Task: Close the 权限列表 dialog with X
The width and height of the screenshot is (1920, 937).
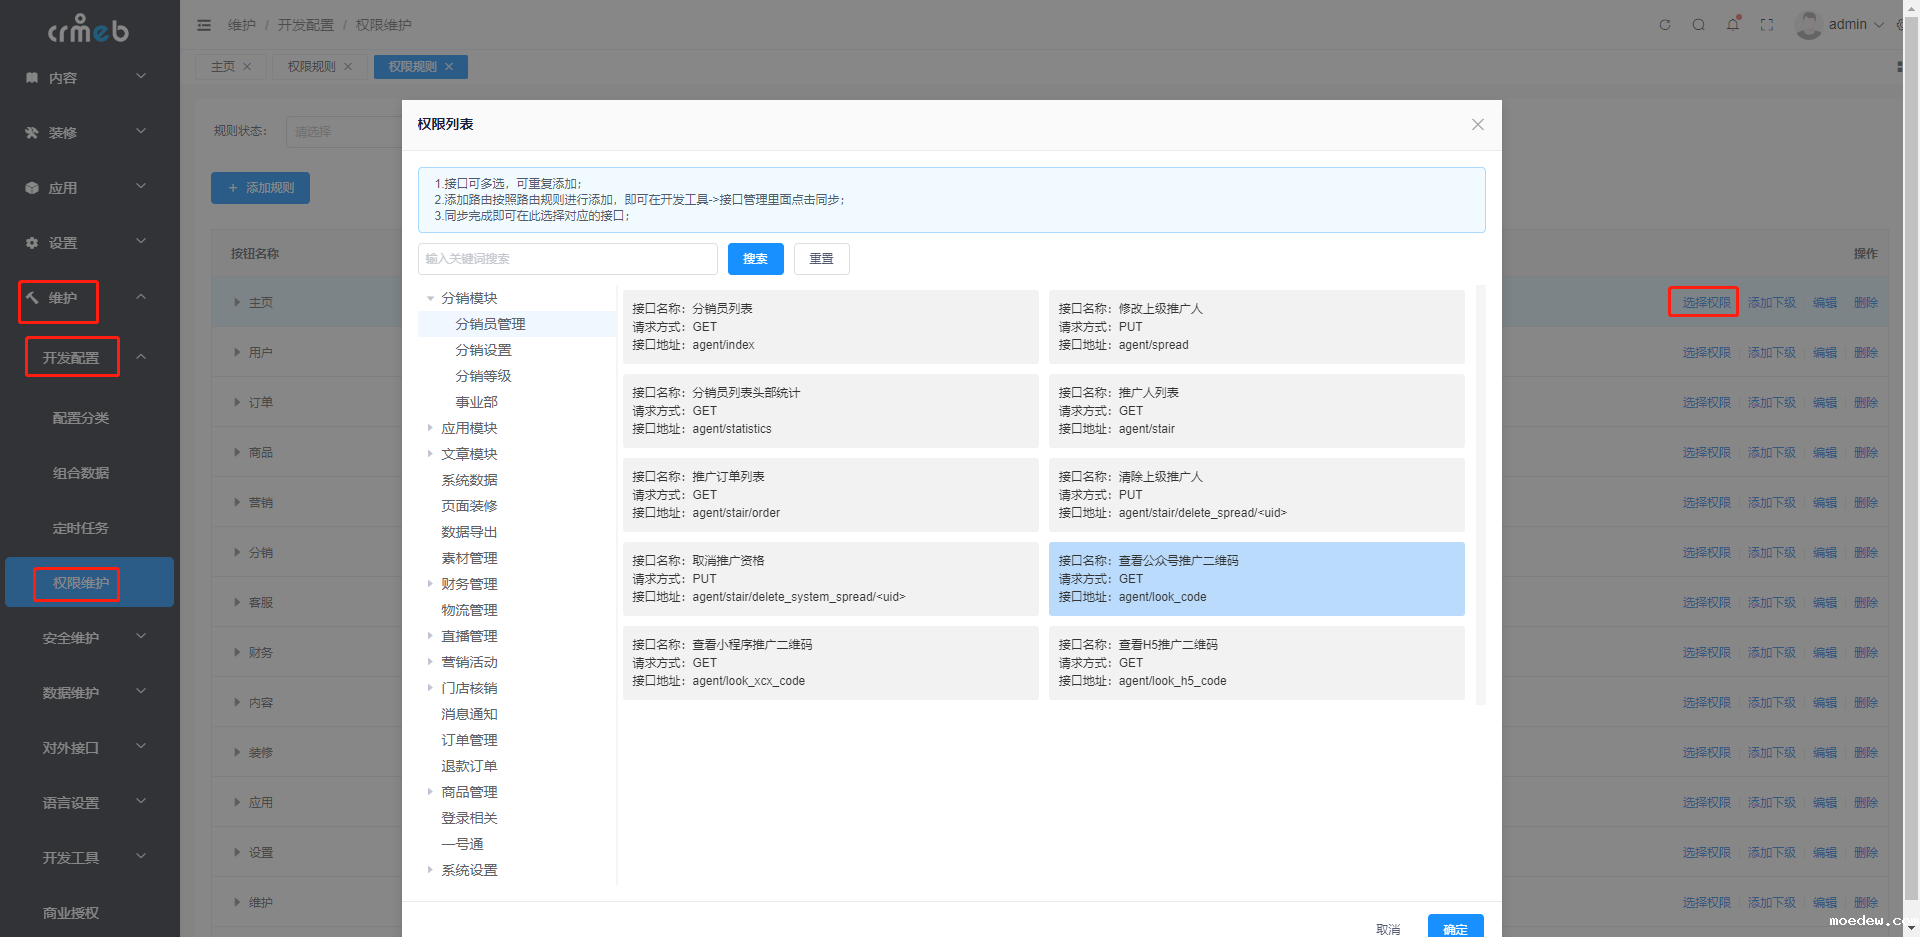Action: pos(1478,125)
